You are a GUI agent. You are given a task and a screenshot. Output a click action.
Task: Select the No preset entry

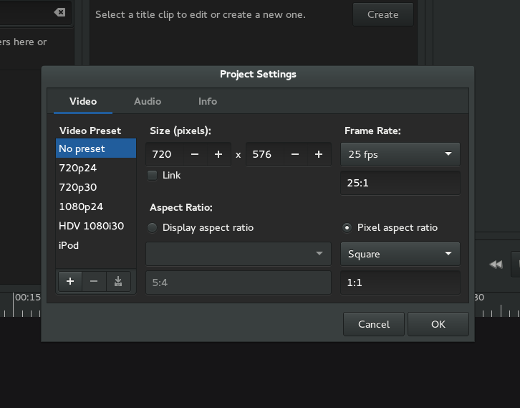[x=96, y=148]
